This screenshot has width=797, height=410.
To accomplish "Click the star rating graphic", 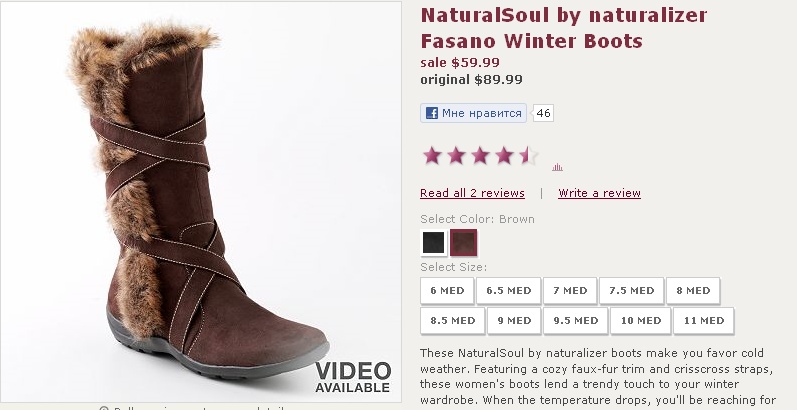I will point(479,156).
